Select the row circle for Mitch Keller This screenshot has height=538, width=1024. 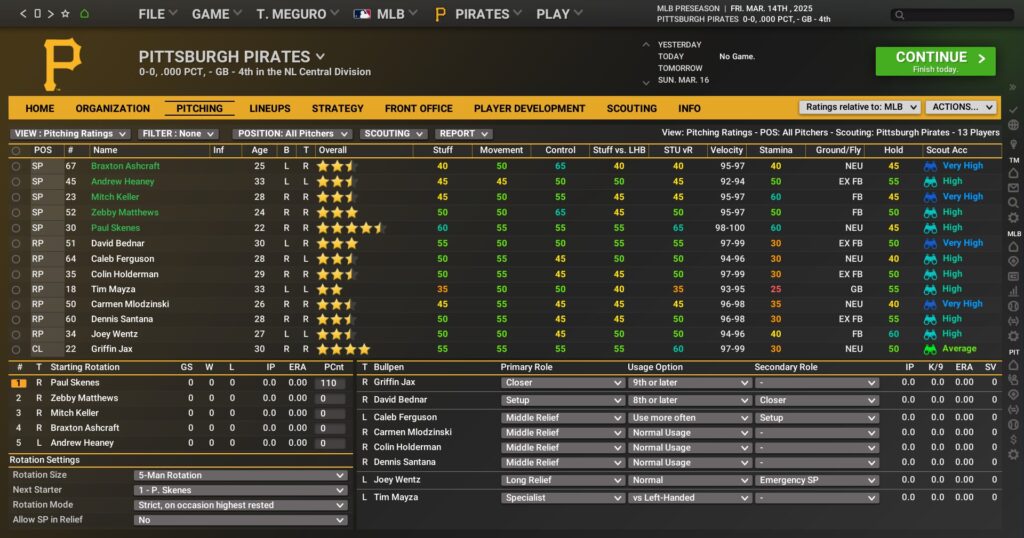click(x=16, y=197)
